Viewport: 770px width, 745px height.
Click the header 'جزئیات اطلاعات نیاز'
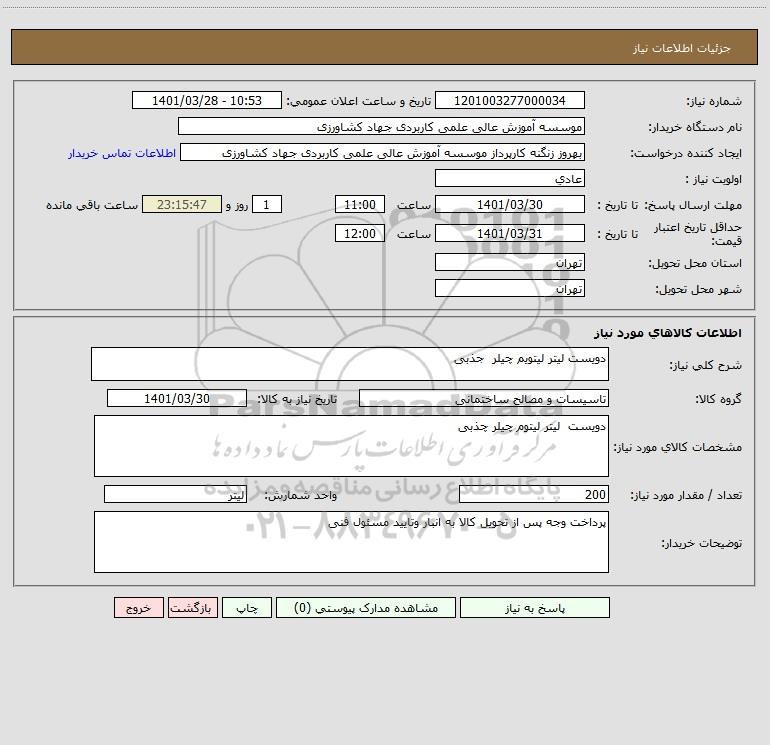[x=682, y=48]
